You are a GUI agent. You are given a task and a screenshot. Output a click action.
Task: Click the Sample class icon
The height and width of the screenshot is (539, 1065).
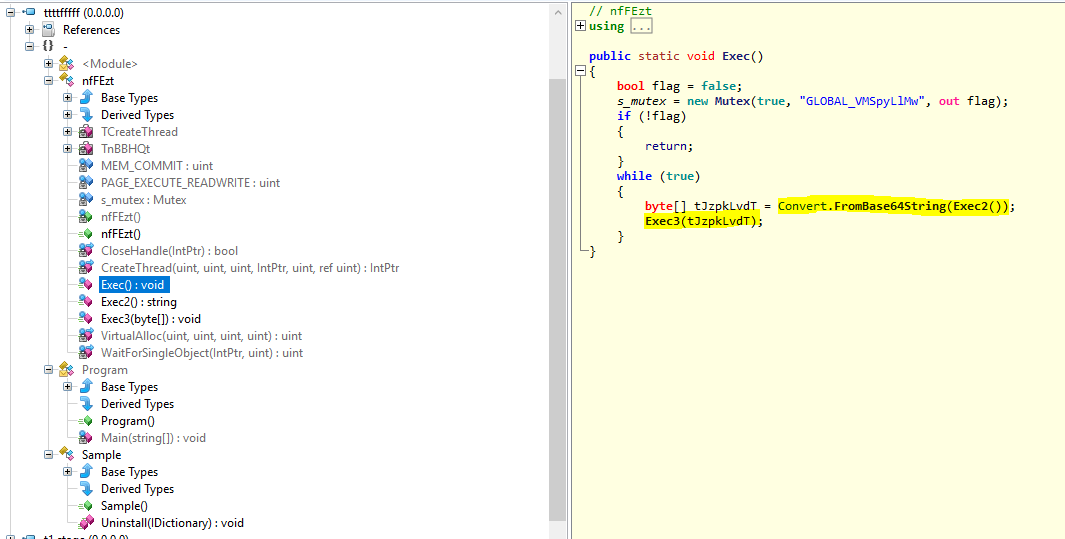pos(67,454)
